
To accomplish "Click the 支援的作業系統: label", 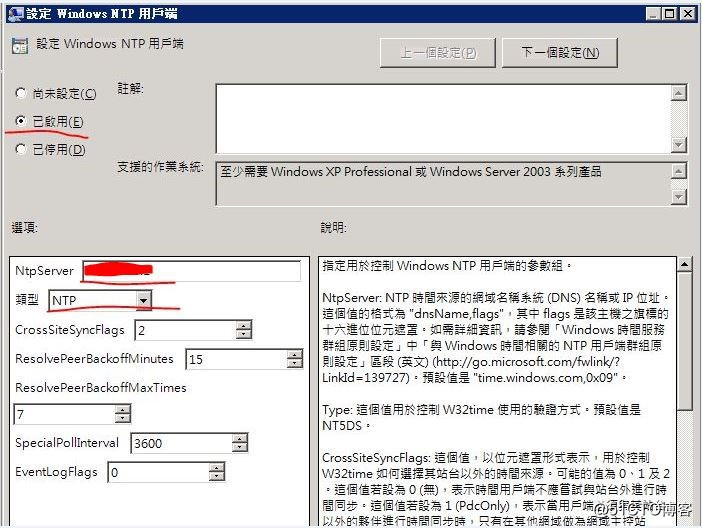I will (160, 167).
